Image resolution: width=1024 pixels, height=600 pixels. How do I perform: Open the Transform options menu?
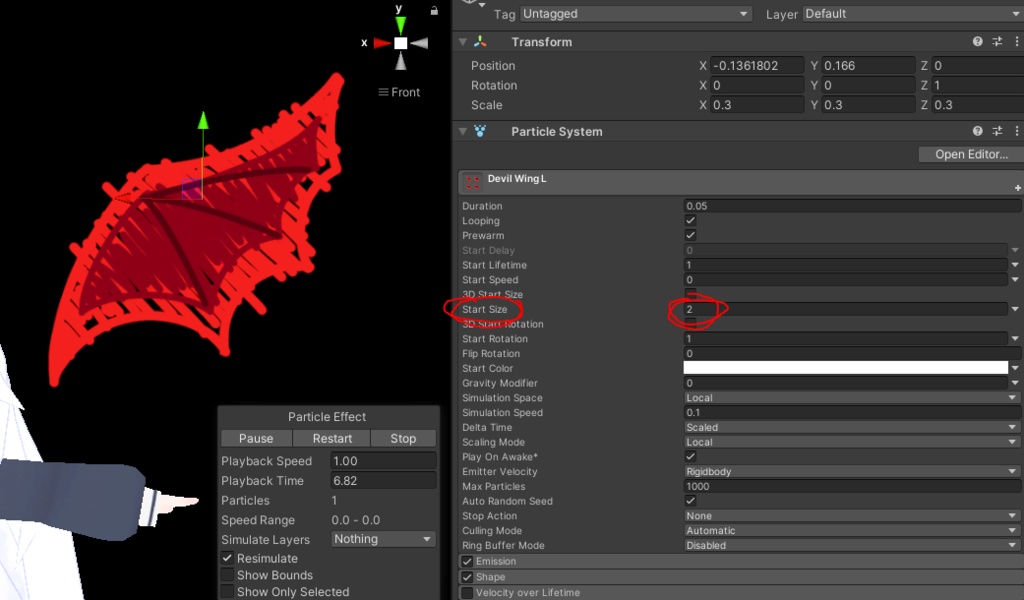coord(1018,41)
